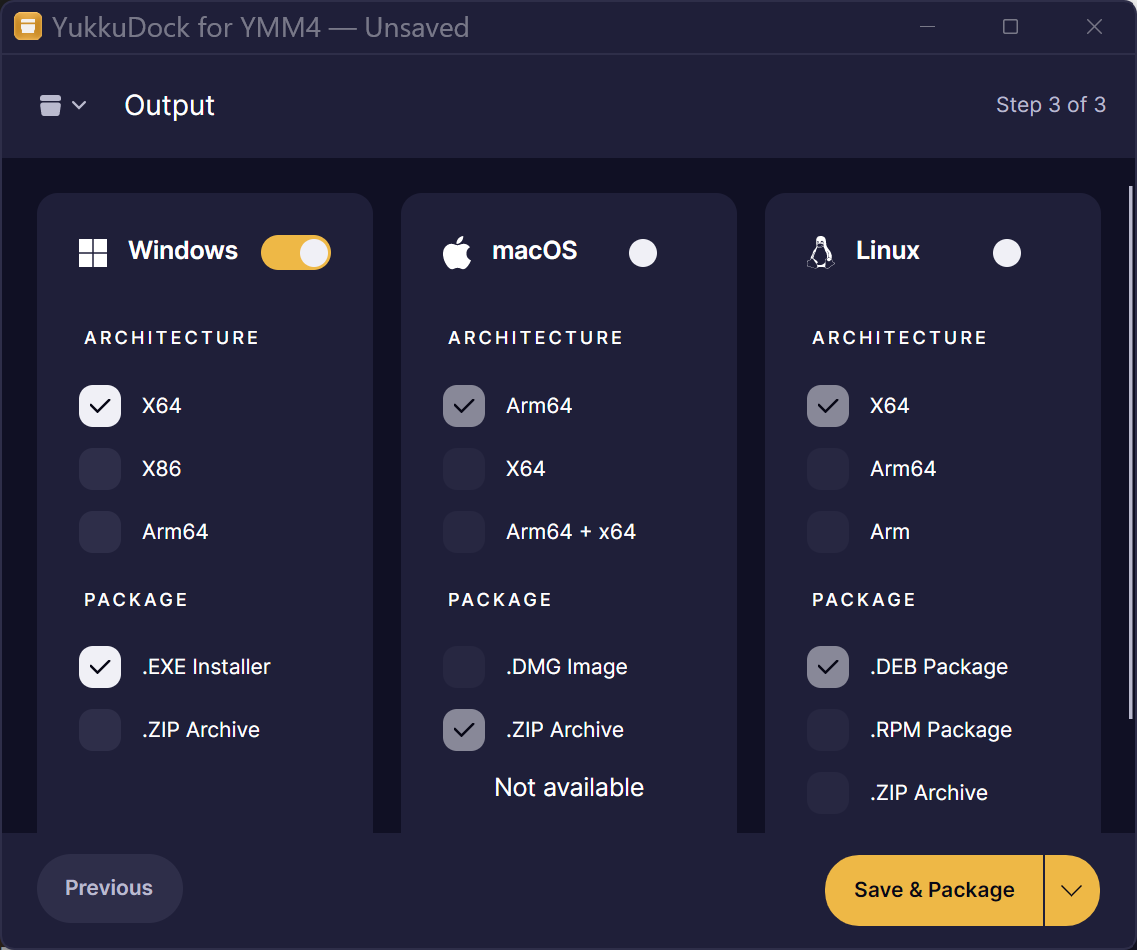The width and height of the screenshot is (1137, 950).
Task: Go back with the Previous button
Action: (109, 888)
